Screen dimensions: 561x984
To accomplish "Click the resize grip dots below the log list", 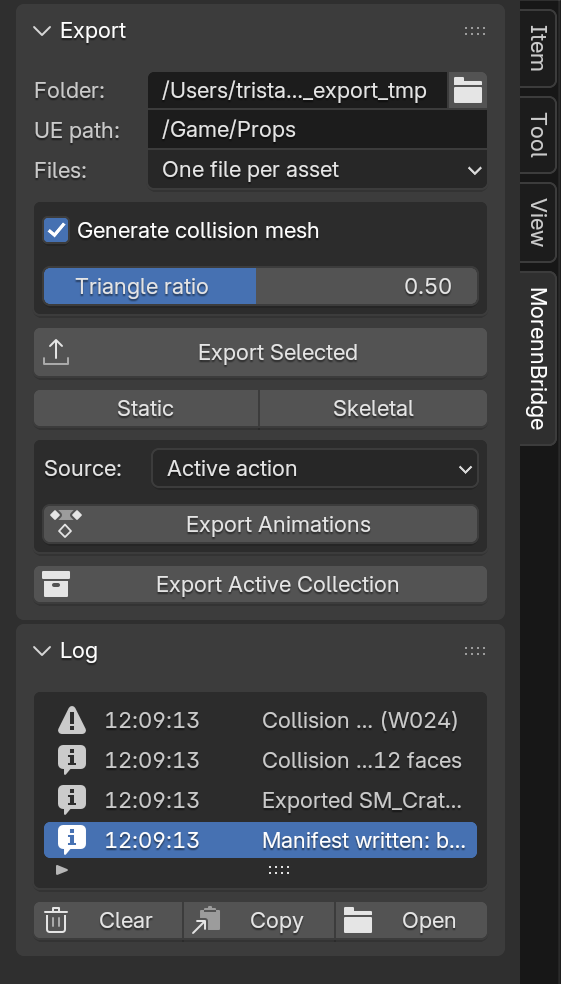I will pyautogui.click(x=279, y=870).
